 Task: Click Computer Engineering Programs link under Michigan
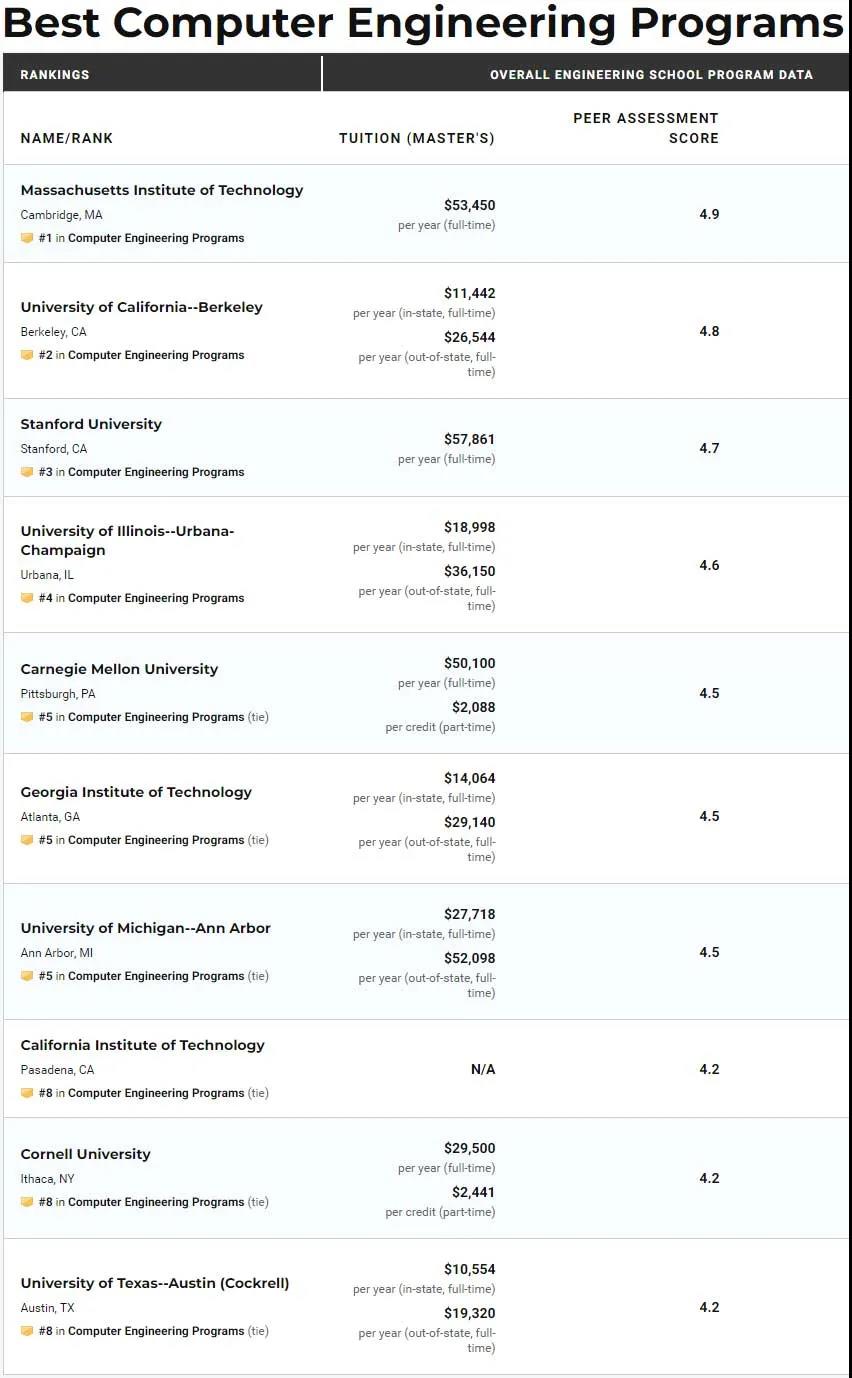pyautogui.click(x=156, y=976)
